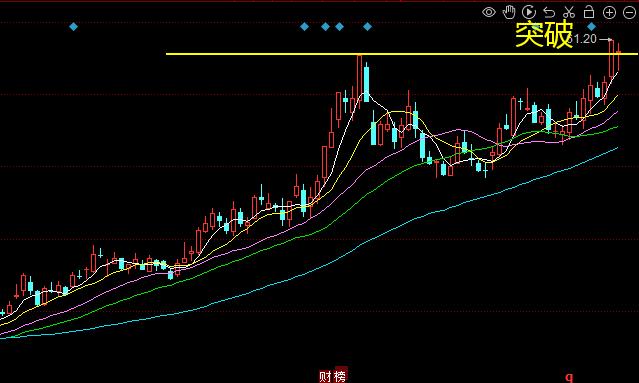Undo last drawing with curved arrow icon
The height and width of the screenshot is (383, 639).
[x=549, y=13]
